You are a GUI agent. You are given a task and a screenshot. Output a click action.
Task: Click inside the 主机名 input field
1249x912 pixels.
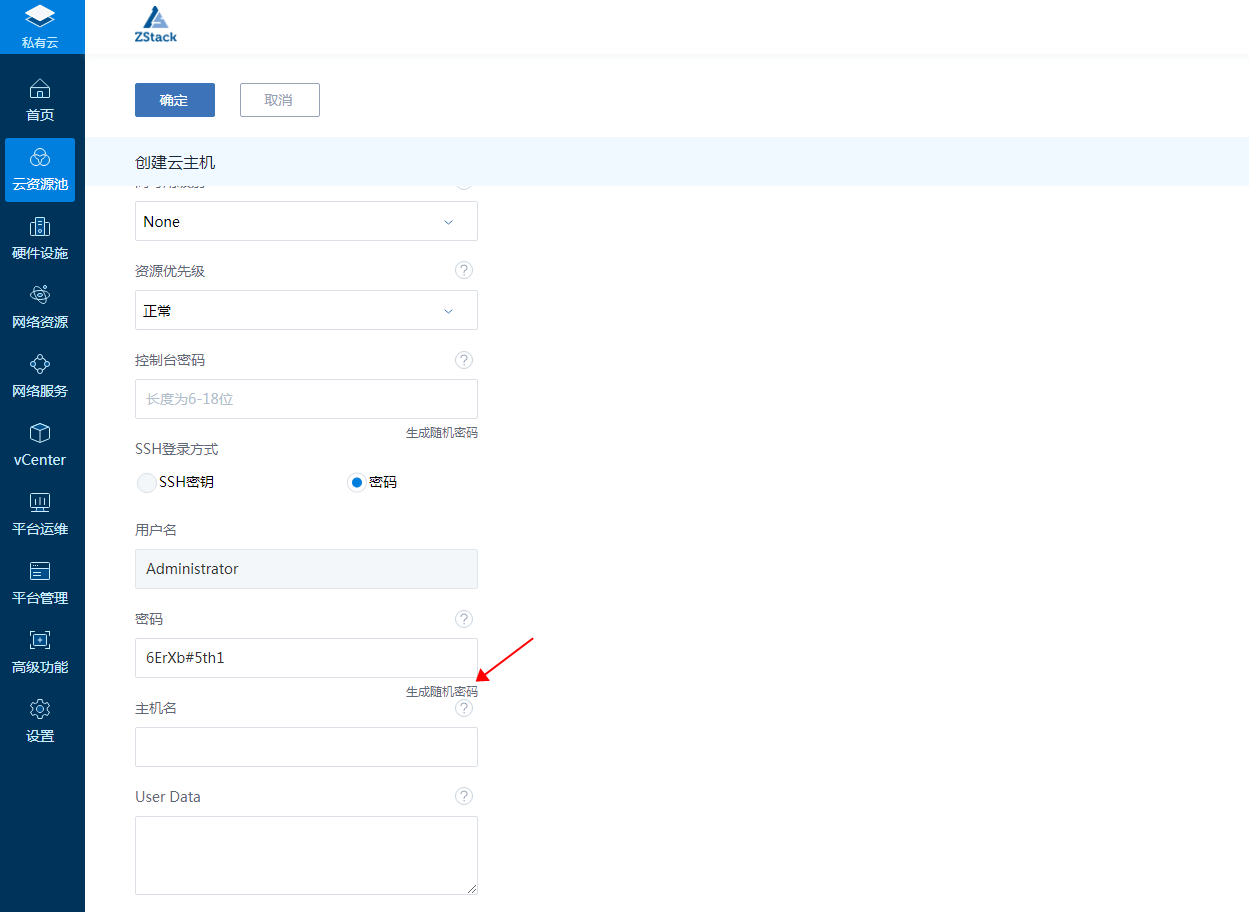coord(305,747)
